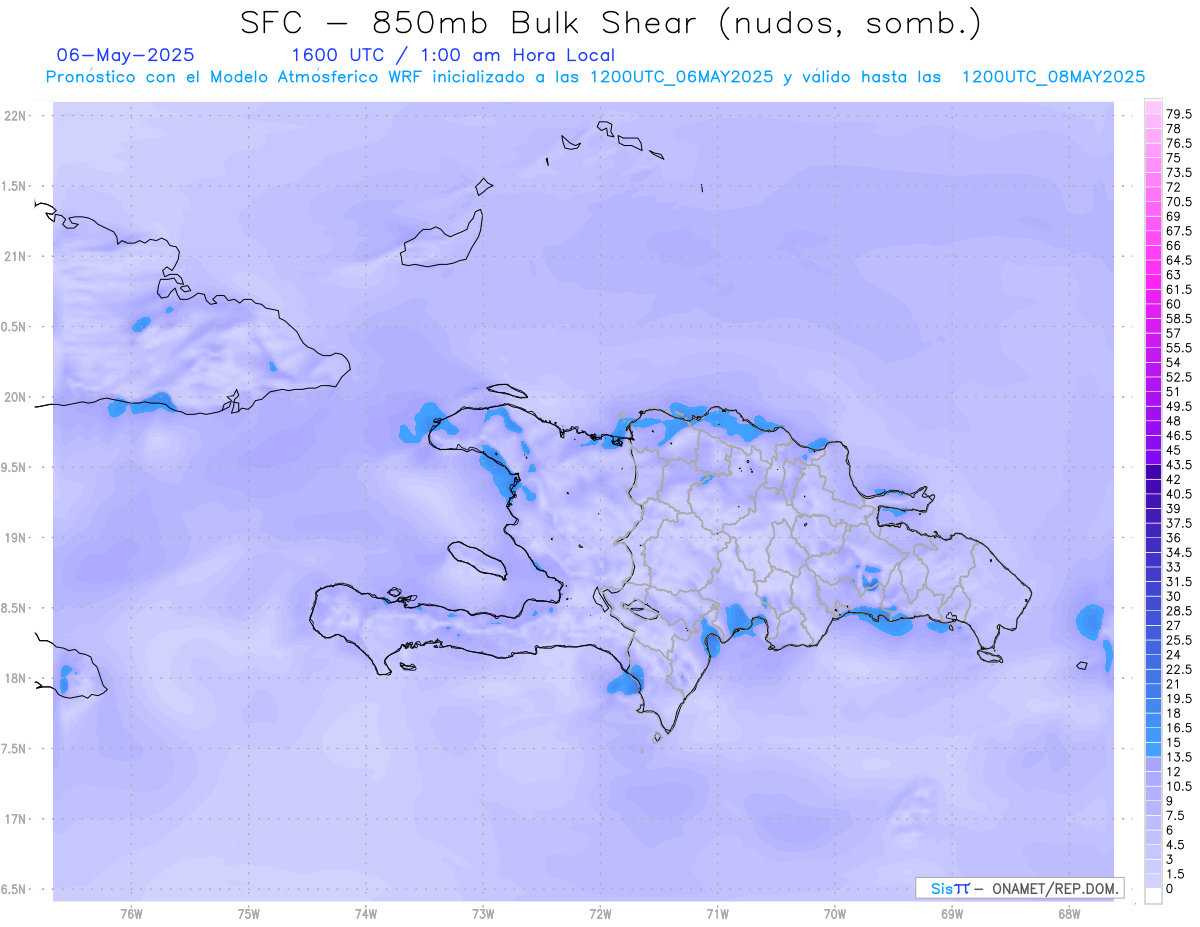Screen dimensions: 1200x927
Task: Click the "18N" latitude axis label
Action: coord(17,678)
